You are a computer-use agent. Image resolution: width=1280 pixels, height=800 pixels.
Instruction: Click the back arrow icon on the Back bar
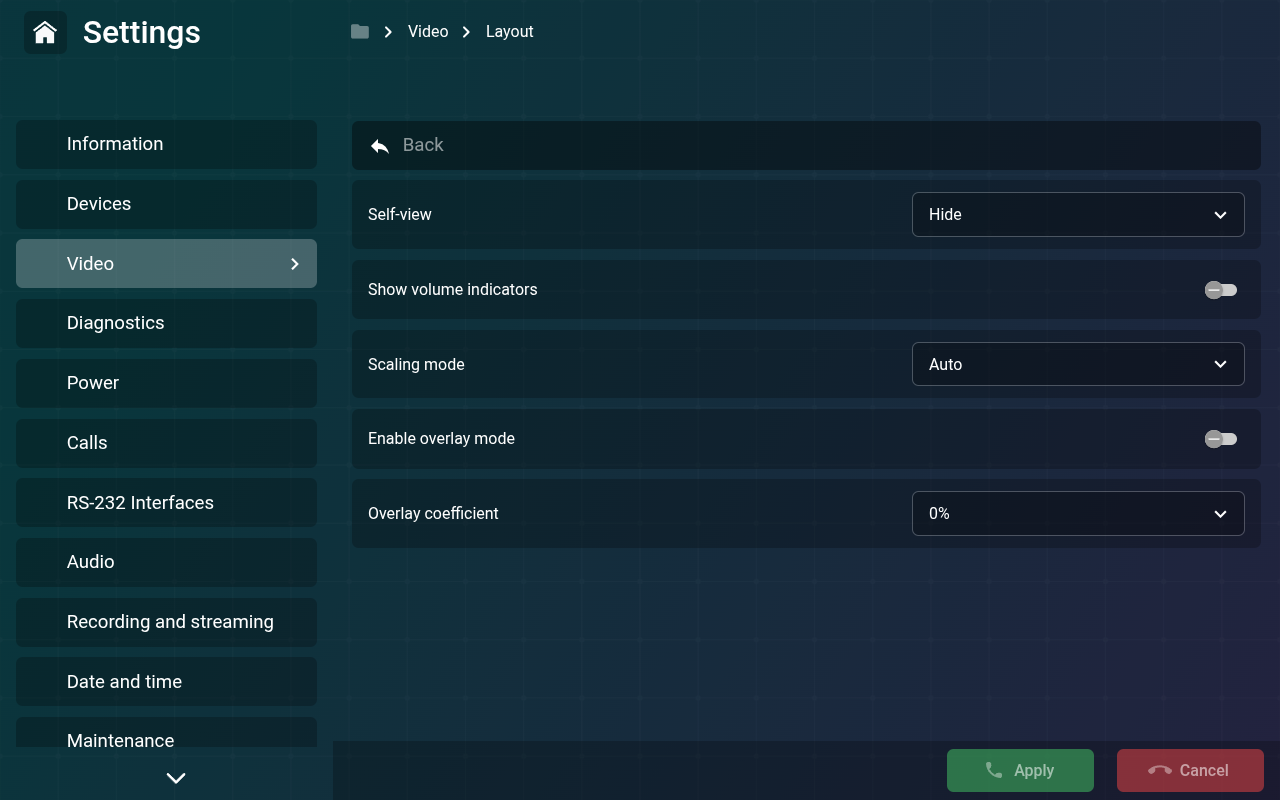point(379,145)
